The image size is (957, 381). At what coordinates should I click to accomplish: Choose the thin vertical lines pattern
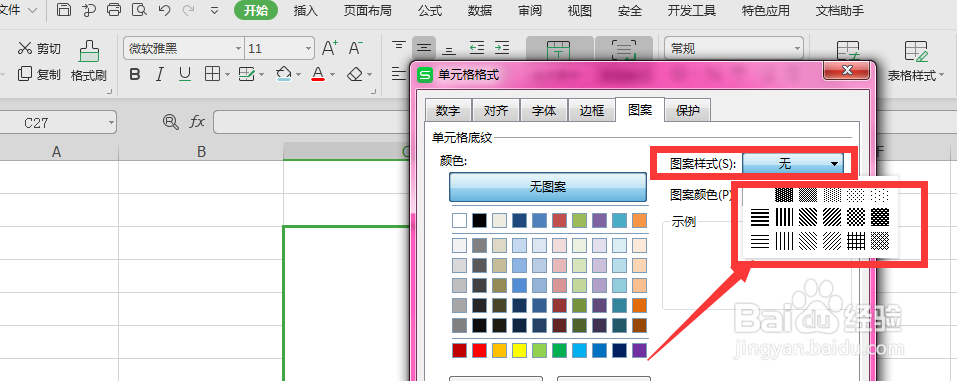point(784,241)
